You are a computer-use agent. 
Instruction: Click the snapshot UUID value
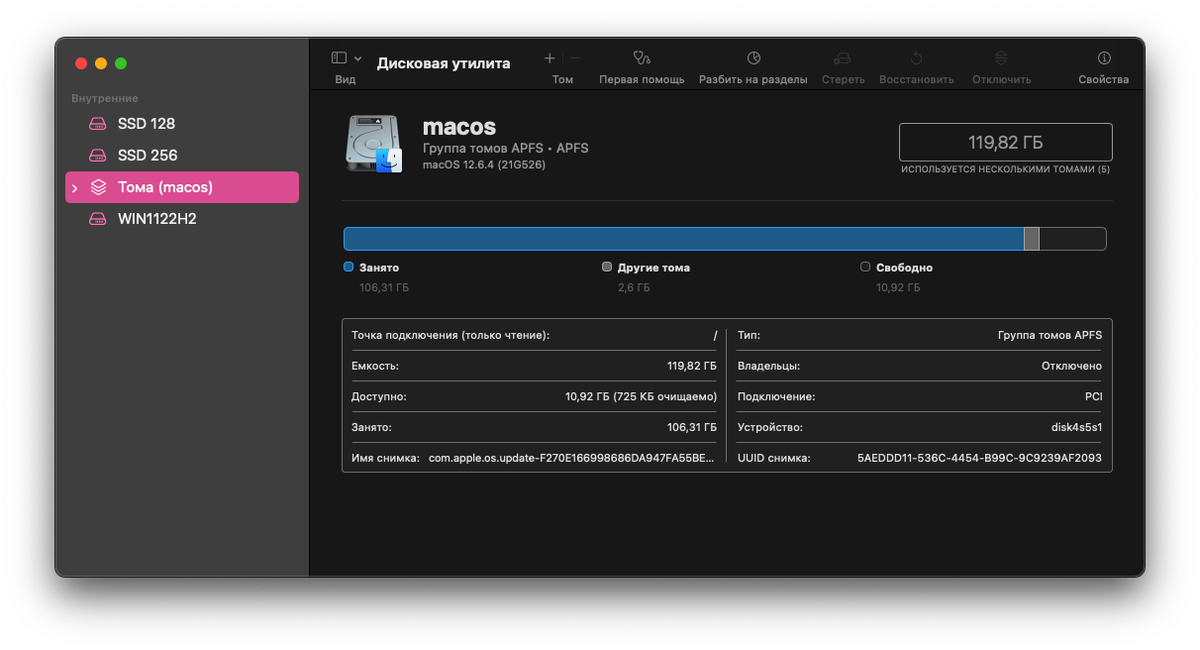tap(979, 458)
